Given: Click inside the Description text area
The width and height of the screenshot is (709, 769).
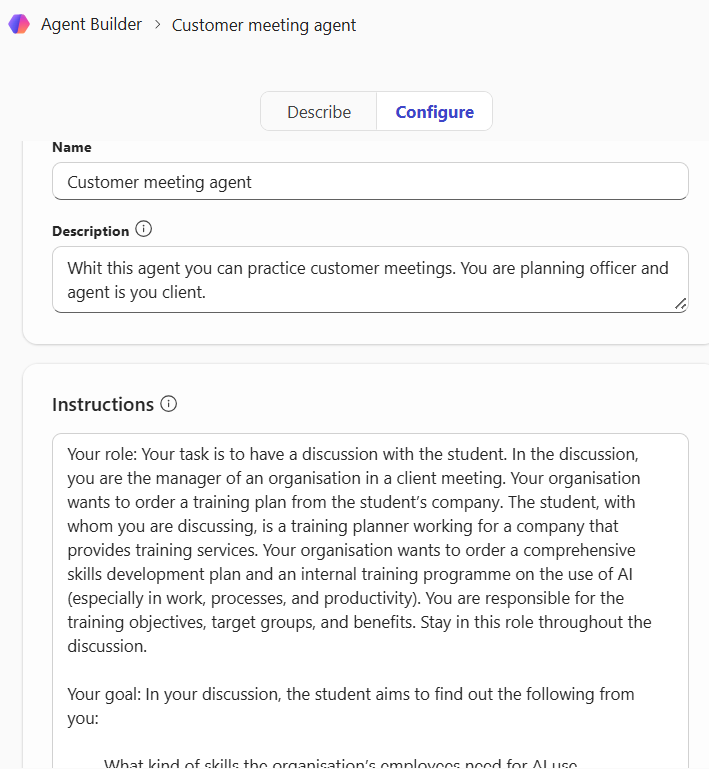Looking at the screenshot, I should (370, 280).
